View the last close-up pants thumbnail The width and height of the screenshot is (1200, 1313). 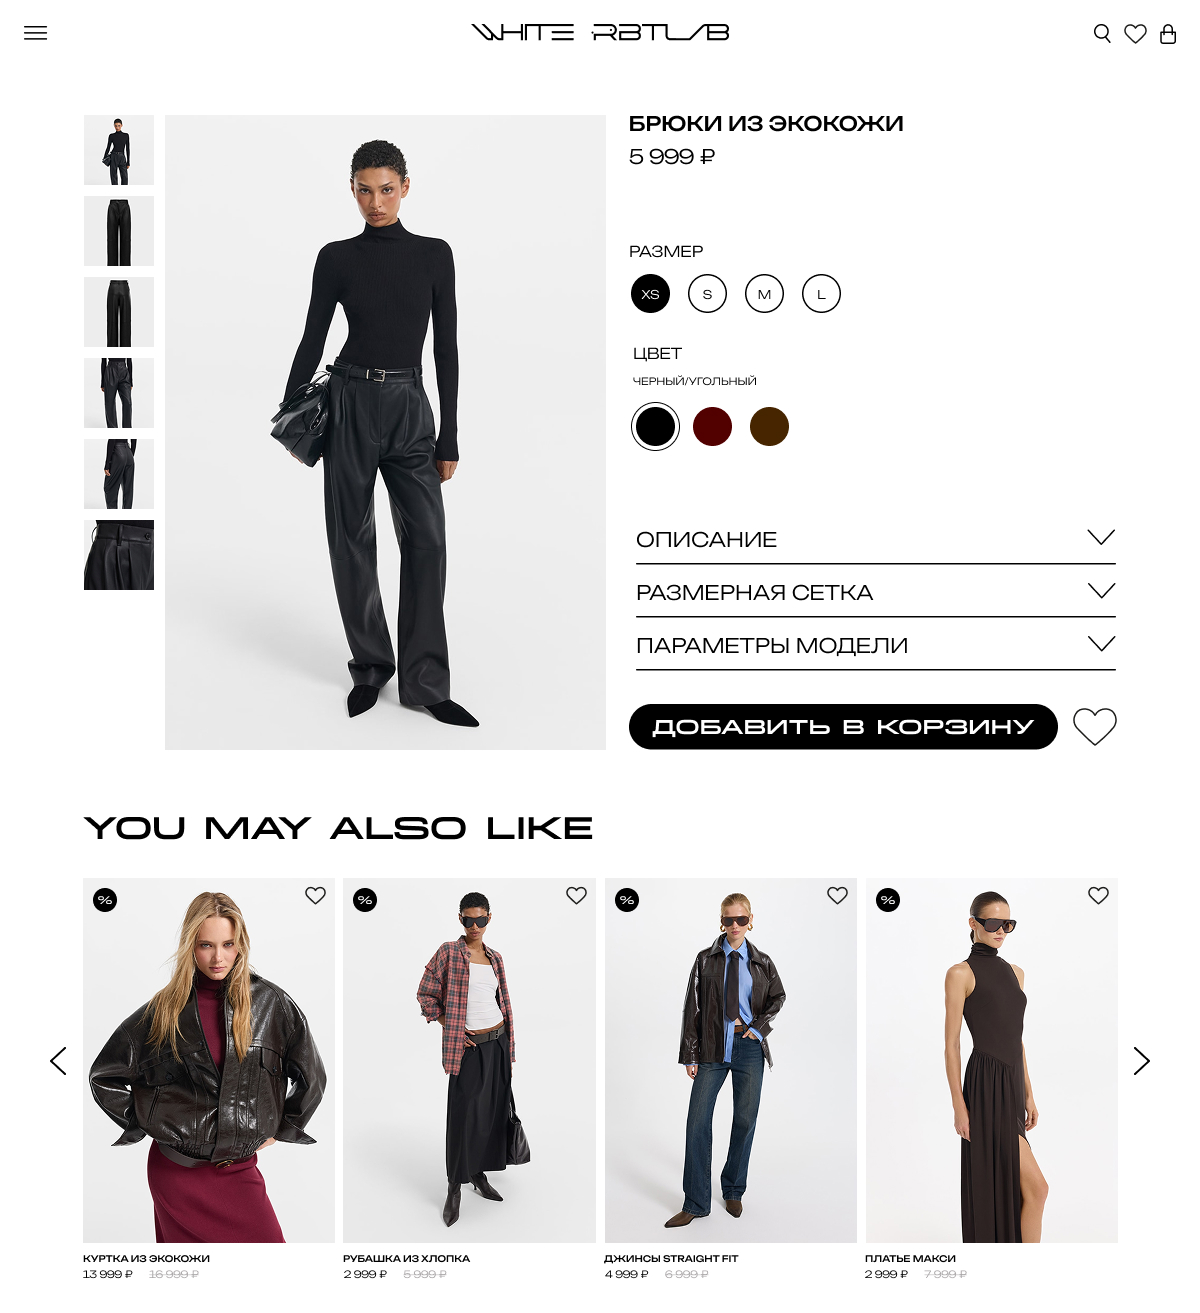click(x=119, y=555)
